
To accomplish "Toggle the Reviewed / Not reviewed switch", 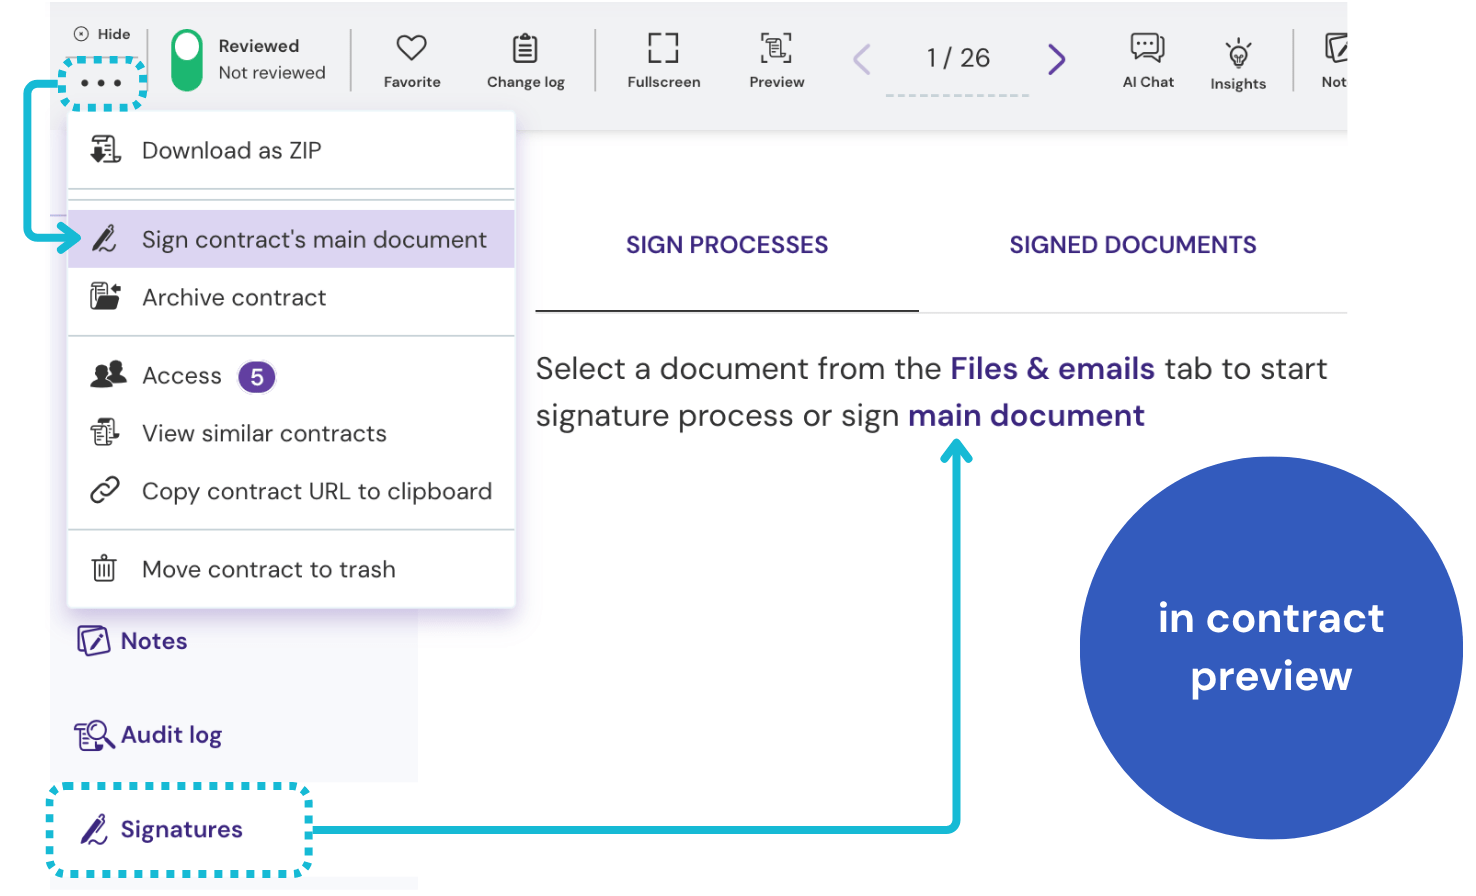I will point(187,60).
